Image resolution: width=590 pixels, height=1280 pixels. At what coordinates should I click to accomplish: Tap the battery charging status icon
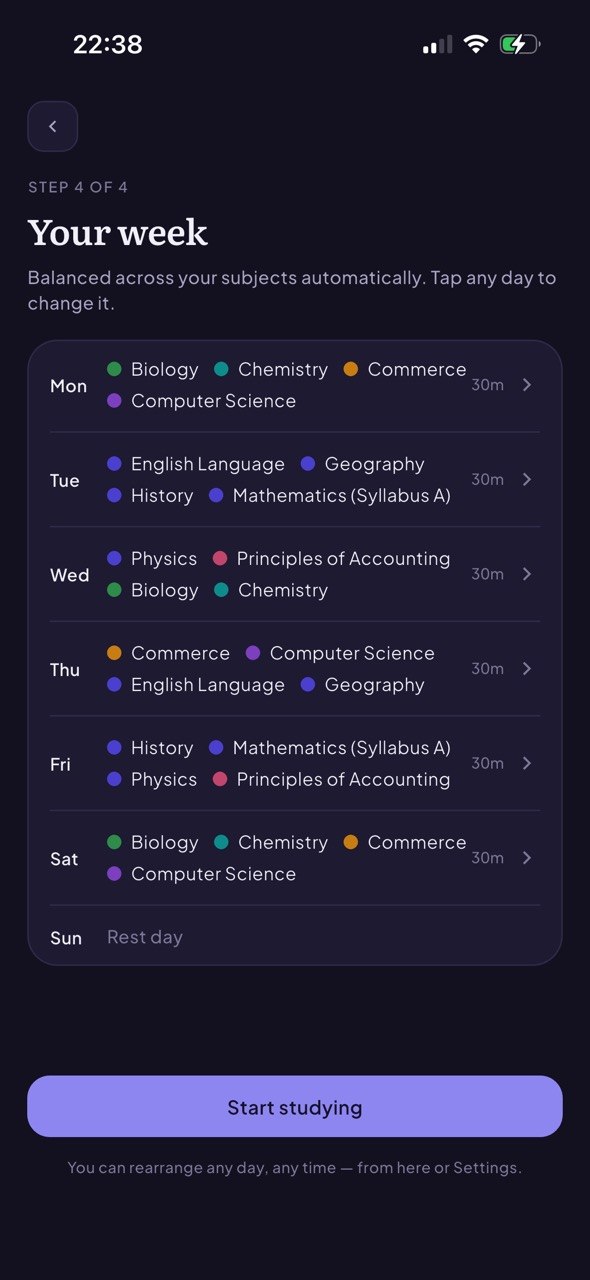[x=519, y=44]
